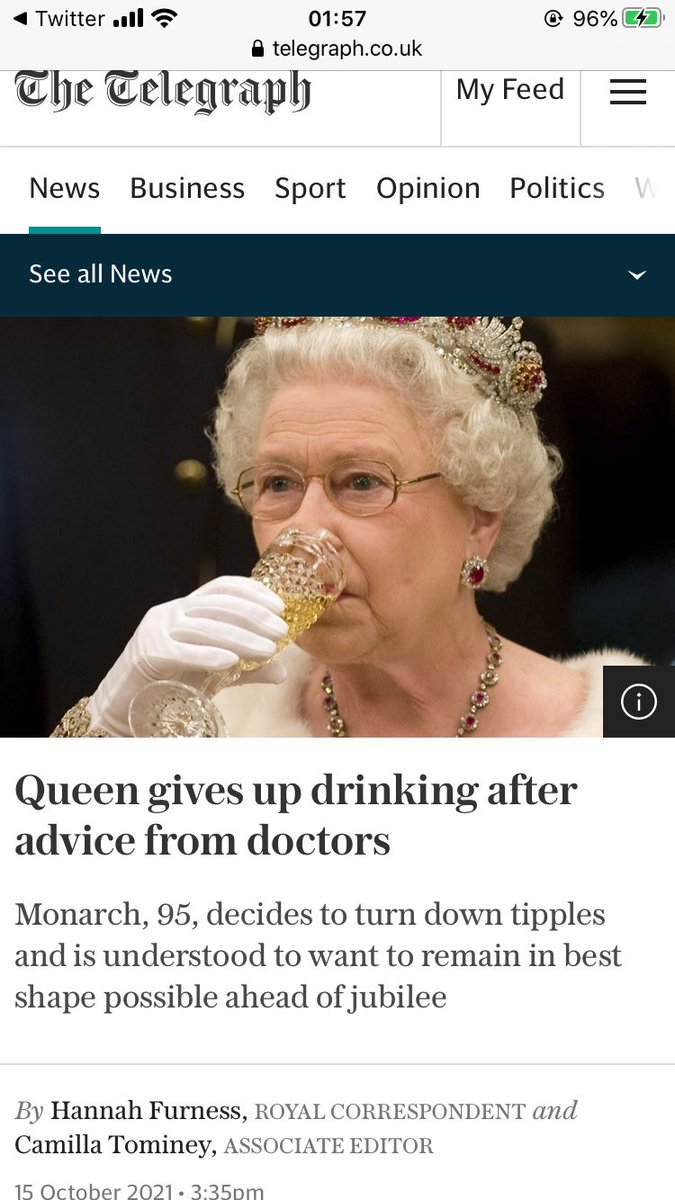Tap the Queen drinking article photo
Viewport: 675px width, 1200px height.
[x=337, y=527]
